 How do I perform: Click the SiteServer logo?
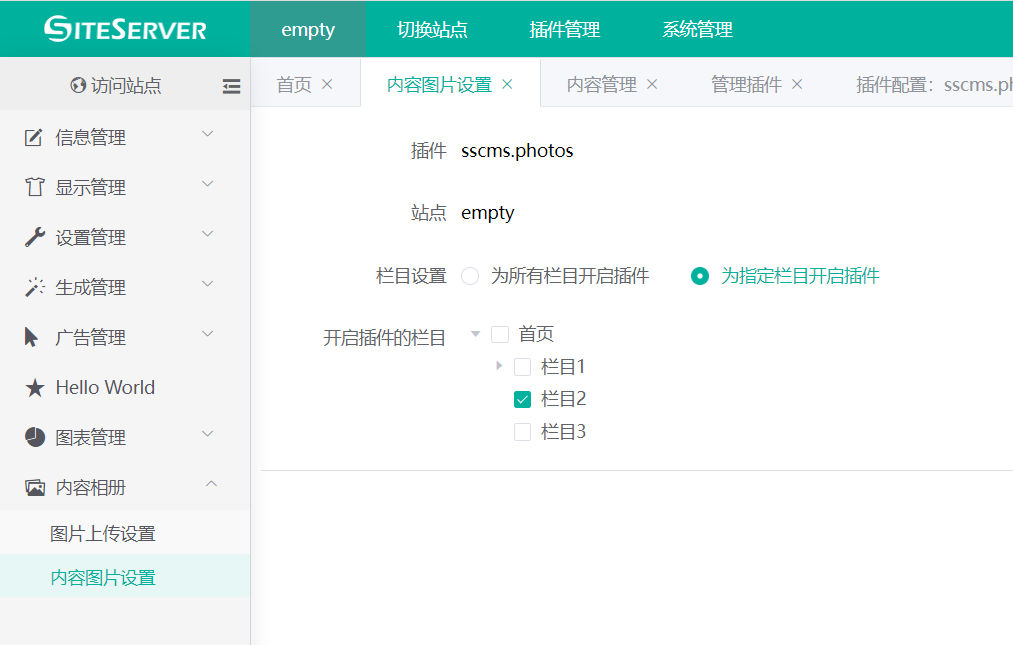pos(125,29)
